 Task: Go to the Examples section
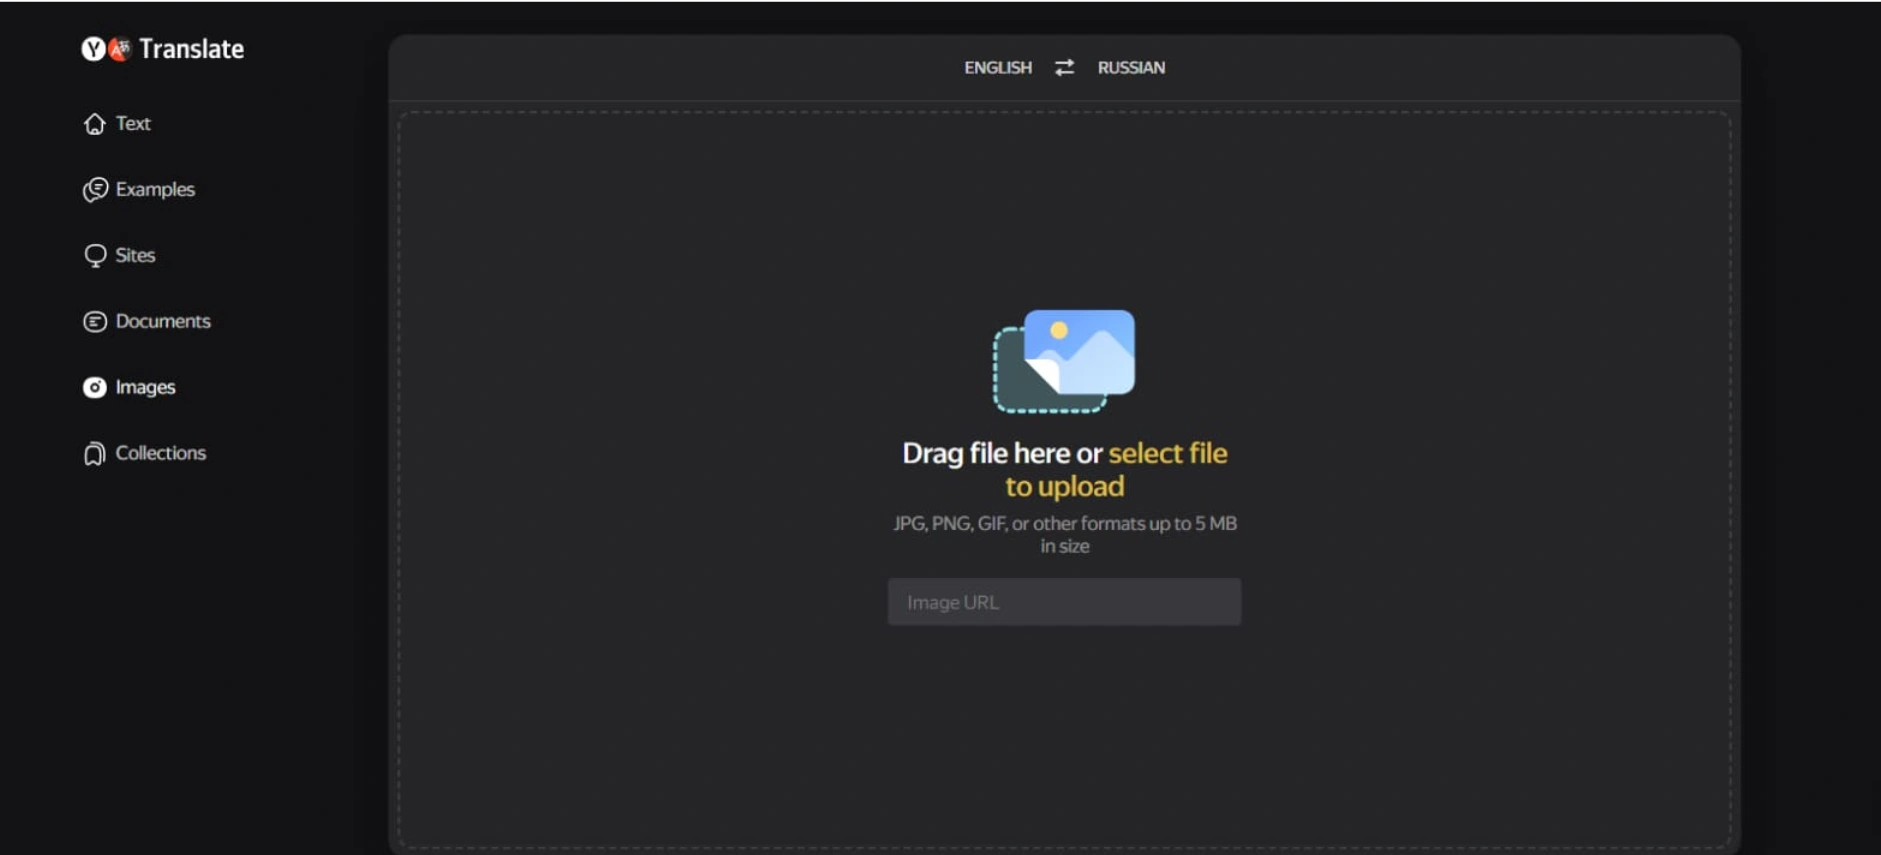tap(155, 189)
